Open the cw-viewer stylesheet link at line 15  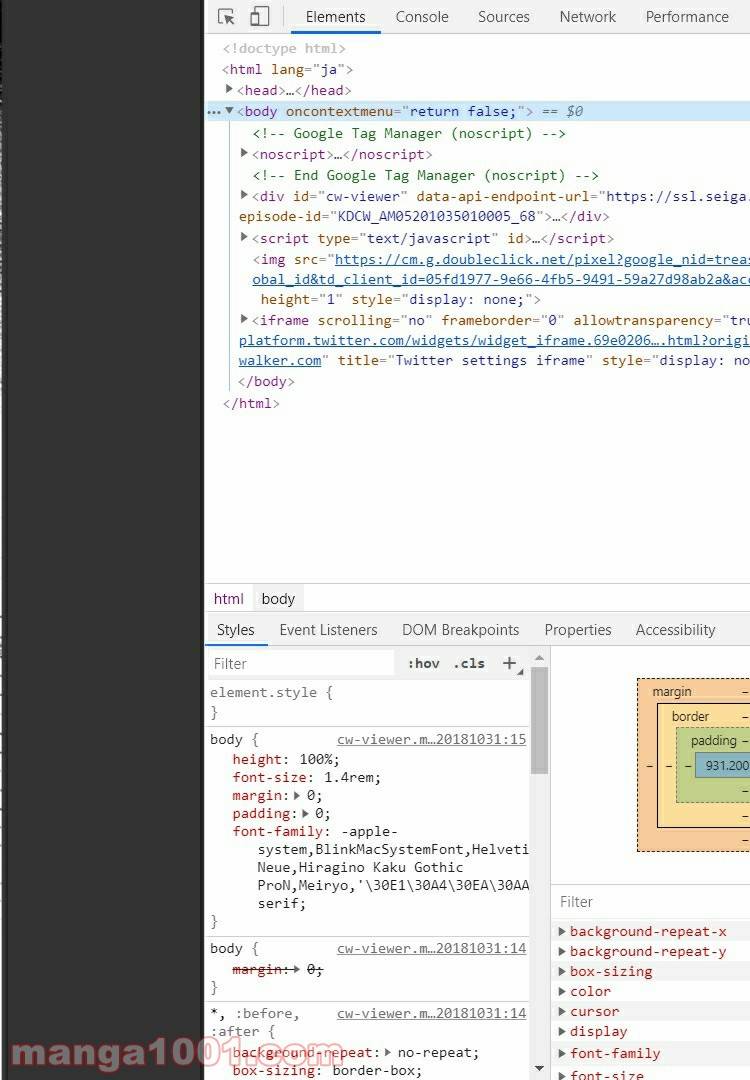click(x=431, y=740)
